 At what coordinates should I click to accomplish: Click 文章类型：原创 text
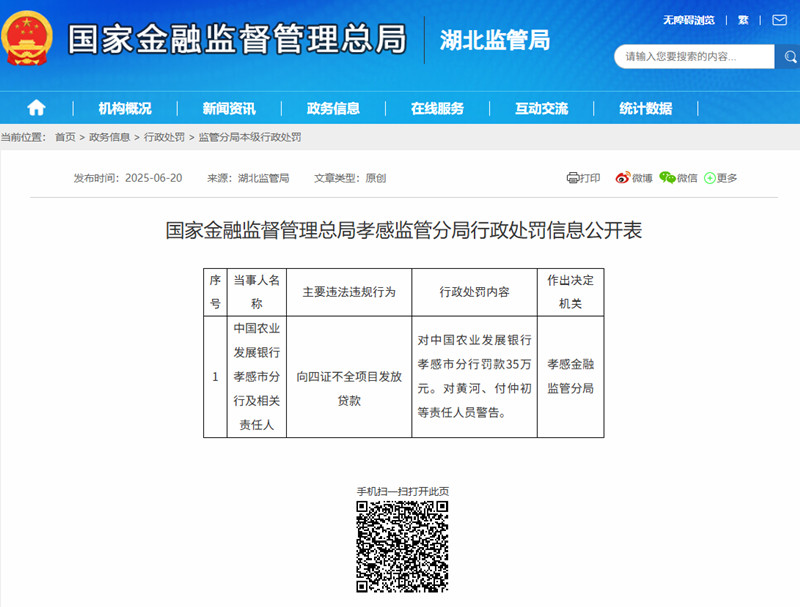(x=350, y=178)
